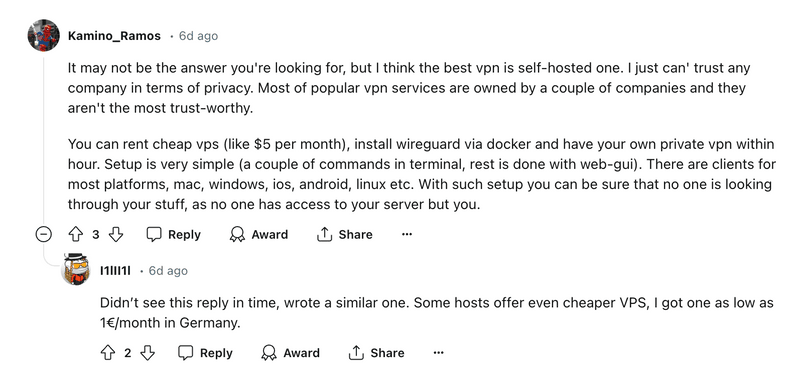Click the 6d ago timestamp on I1III1I's reply
800x381 pixels.
pos(168,271)
